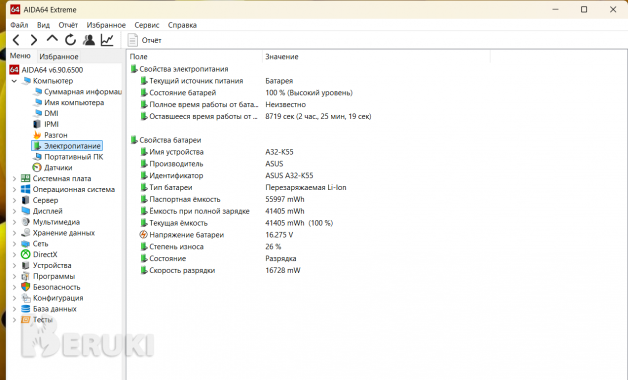Click the Устройства tree icon
Viewport: 628px width, 380px height.
pos(26,265)
